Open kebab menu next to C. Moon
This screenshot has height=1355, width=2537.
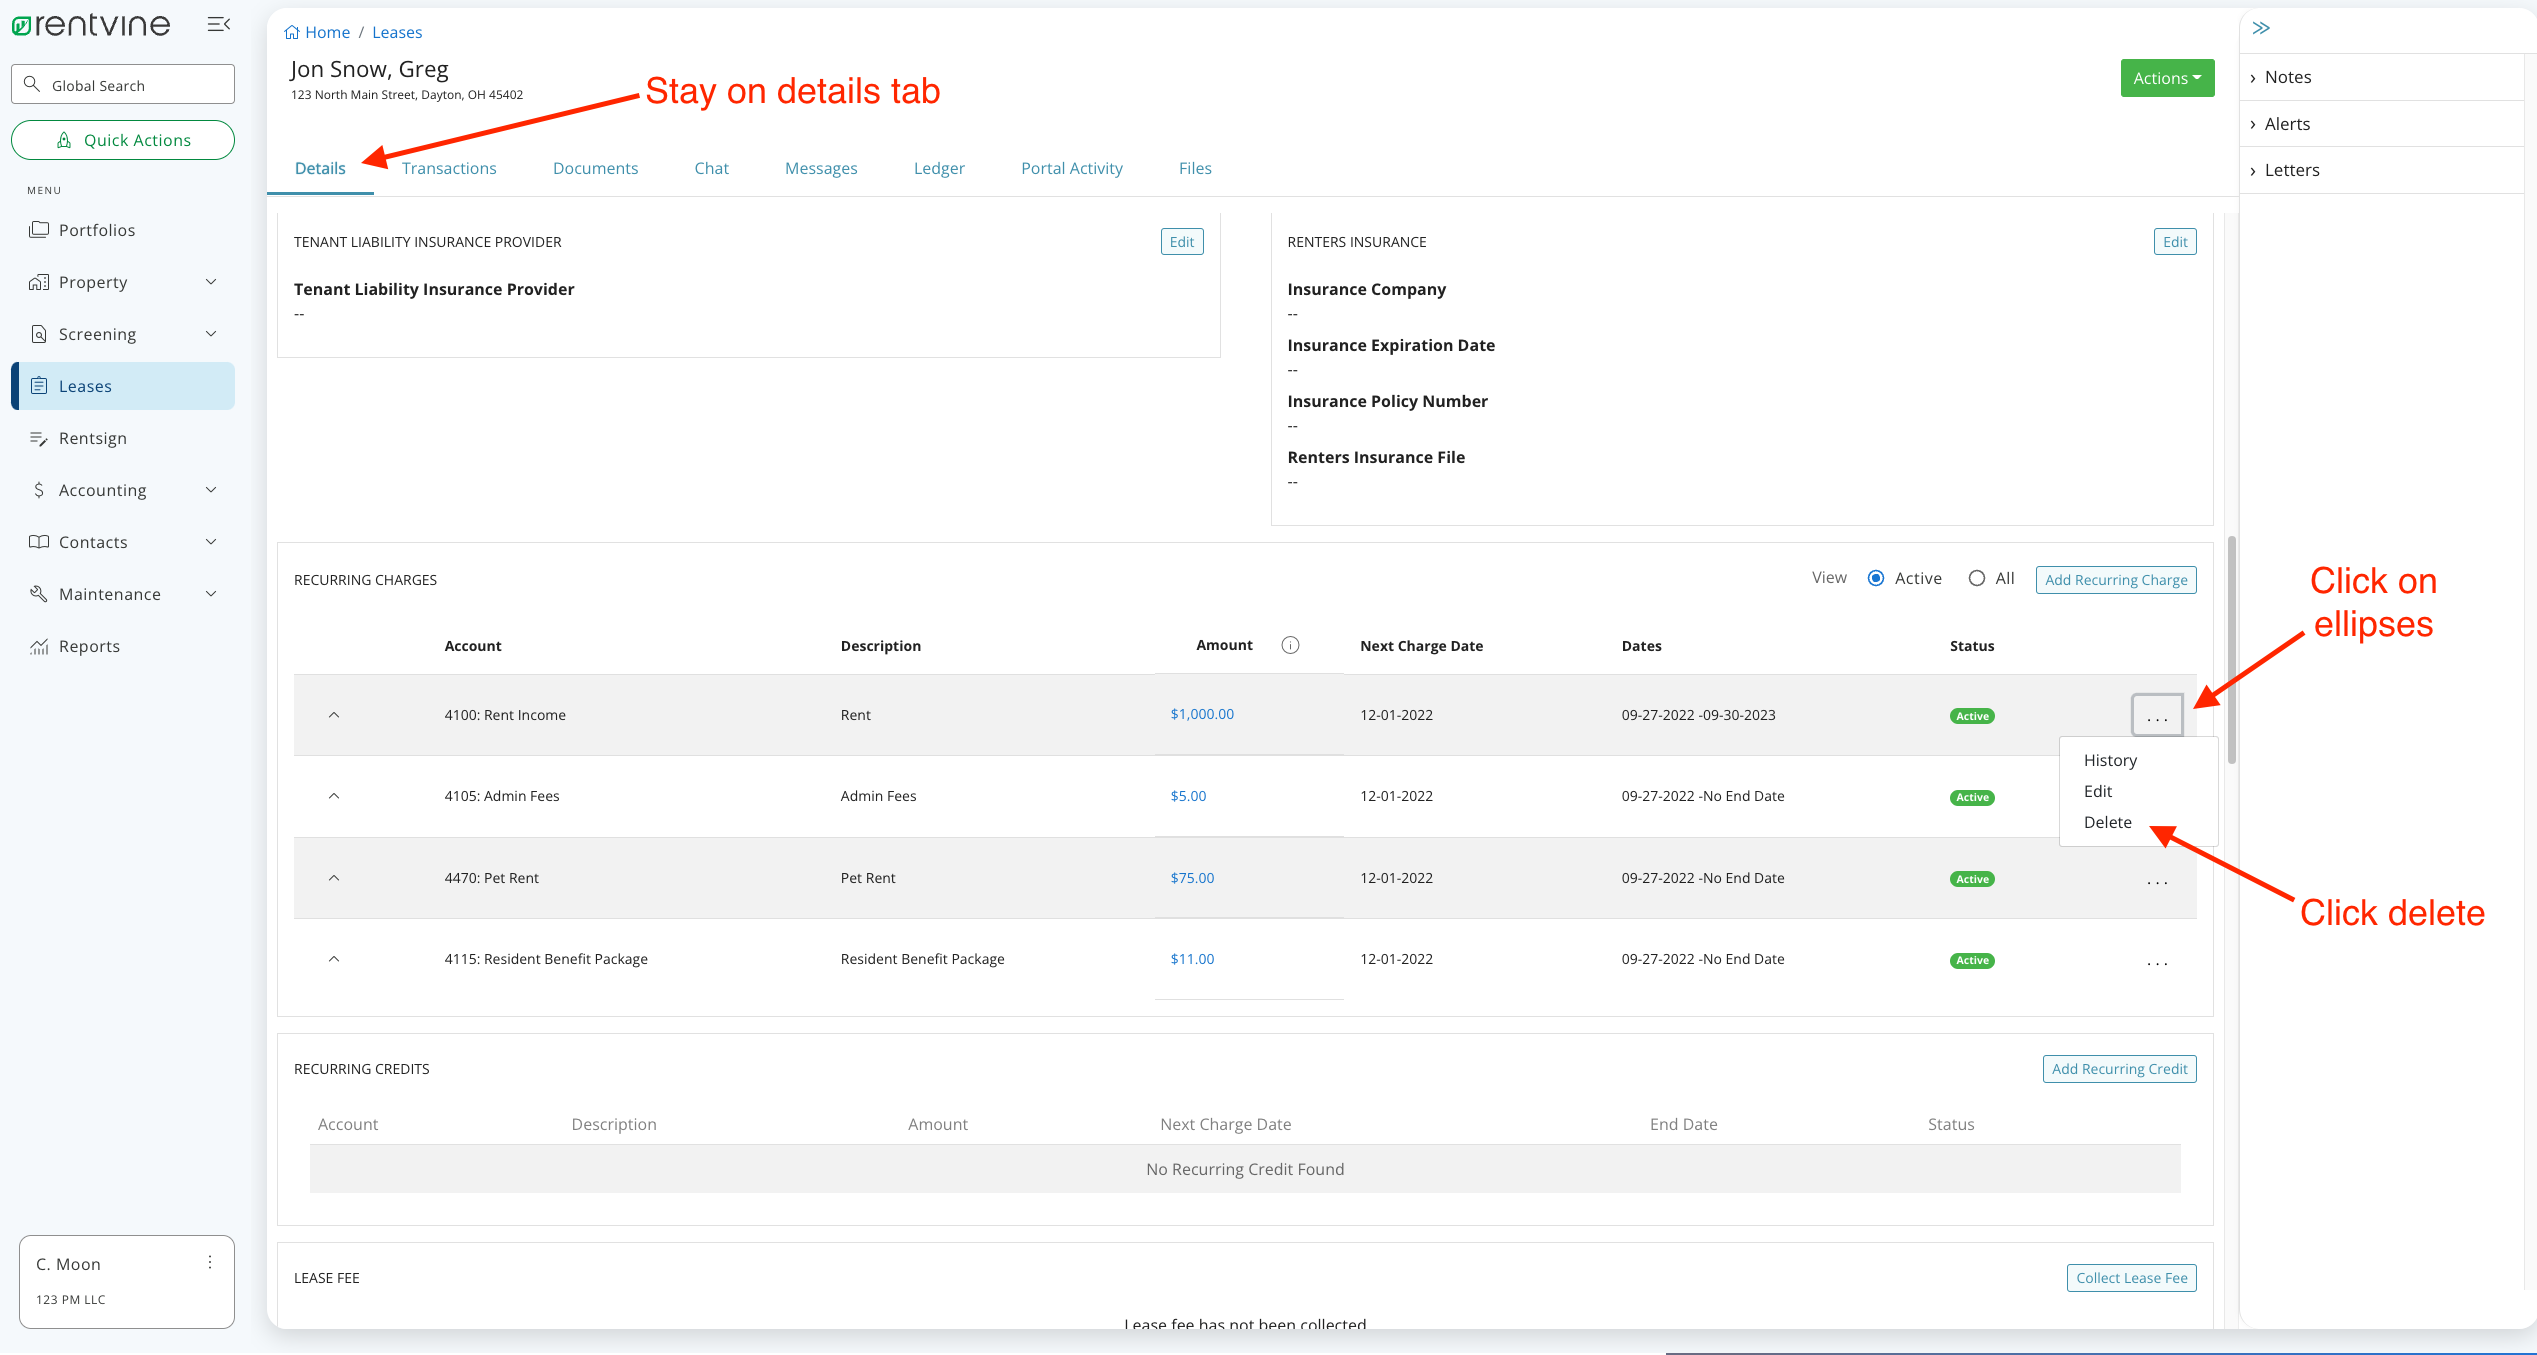[210, 1262]
